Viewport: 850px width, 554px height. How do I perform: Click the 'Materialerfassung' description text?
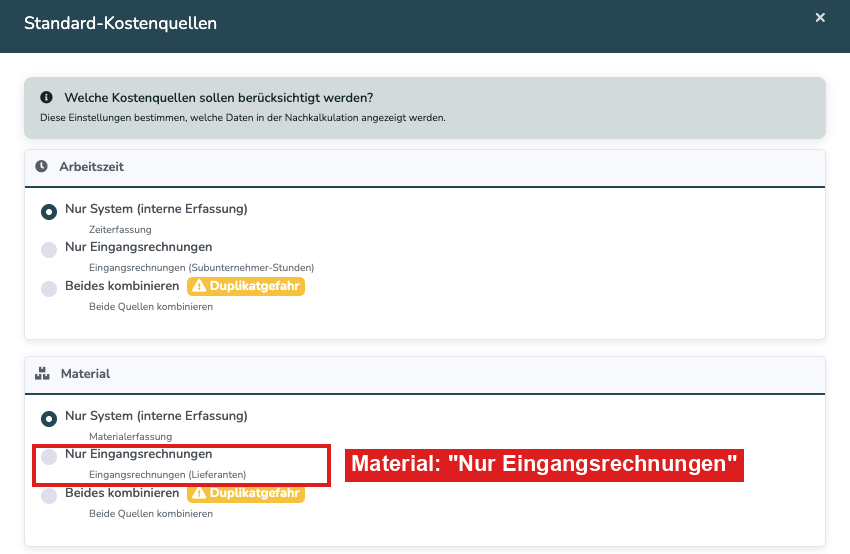(x=131, y=436)
